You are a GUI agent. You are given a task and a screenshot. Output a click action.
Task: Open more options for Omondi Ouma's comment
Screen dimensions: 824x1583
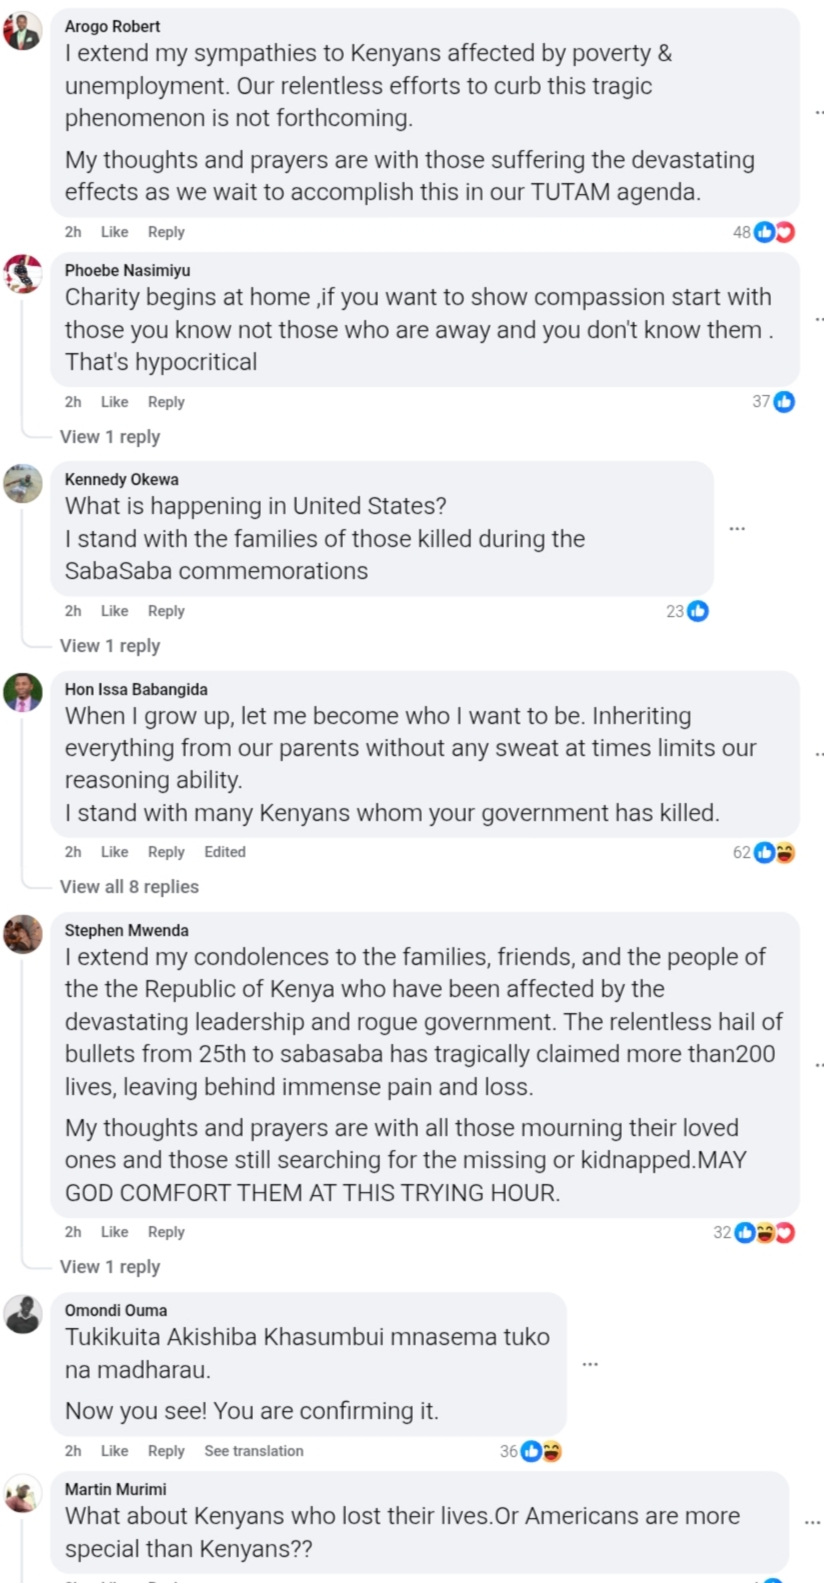coord(590,1364)
